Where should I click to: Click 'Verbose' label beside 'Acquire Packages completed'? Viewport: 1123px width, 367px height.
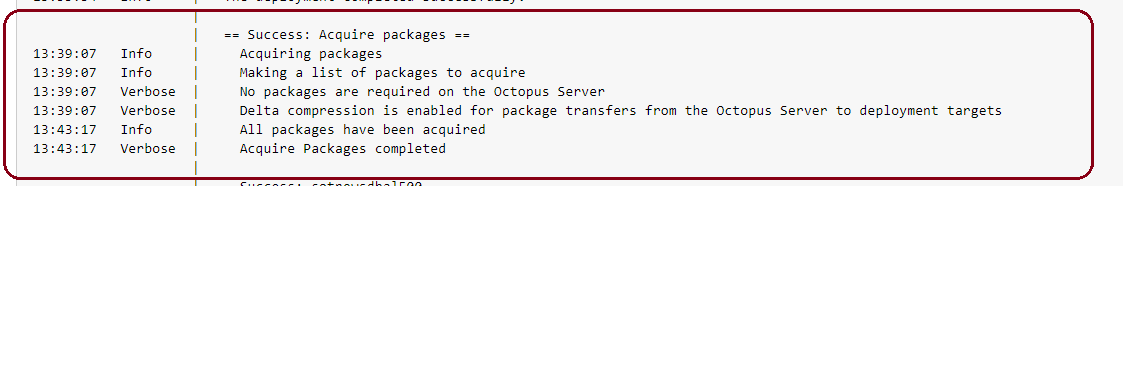(x=148, y=148)
